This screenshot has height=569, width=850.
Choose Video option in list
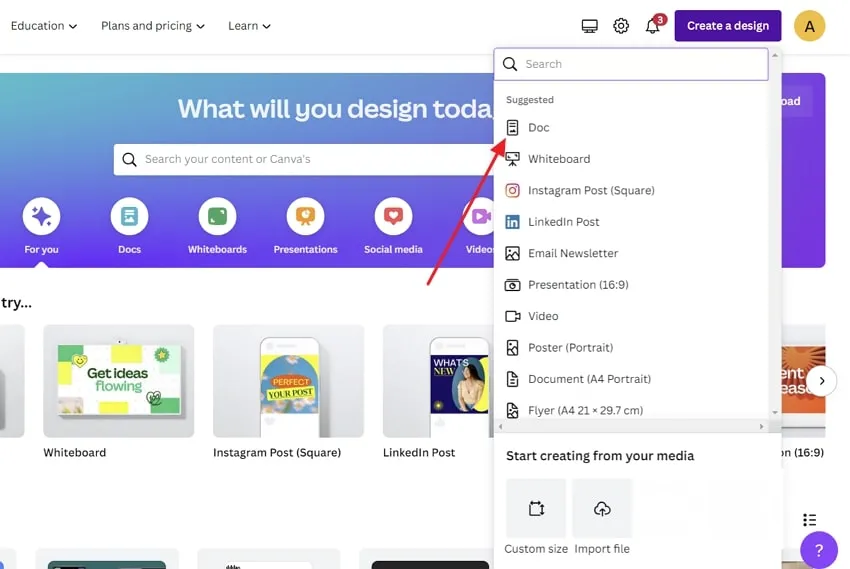[631, 316]
